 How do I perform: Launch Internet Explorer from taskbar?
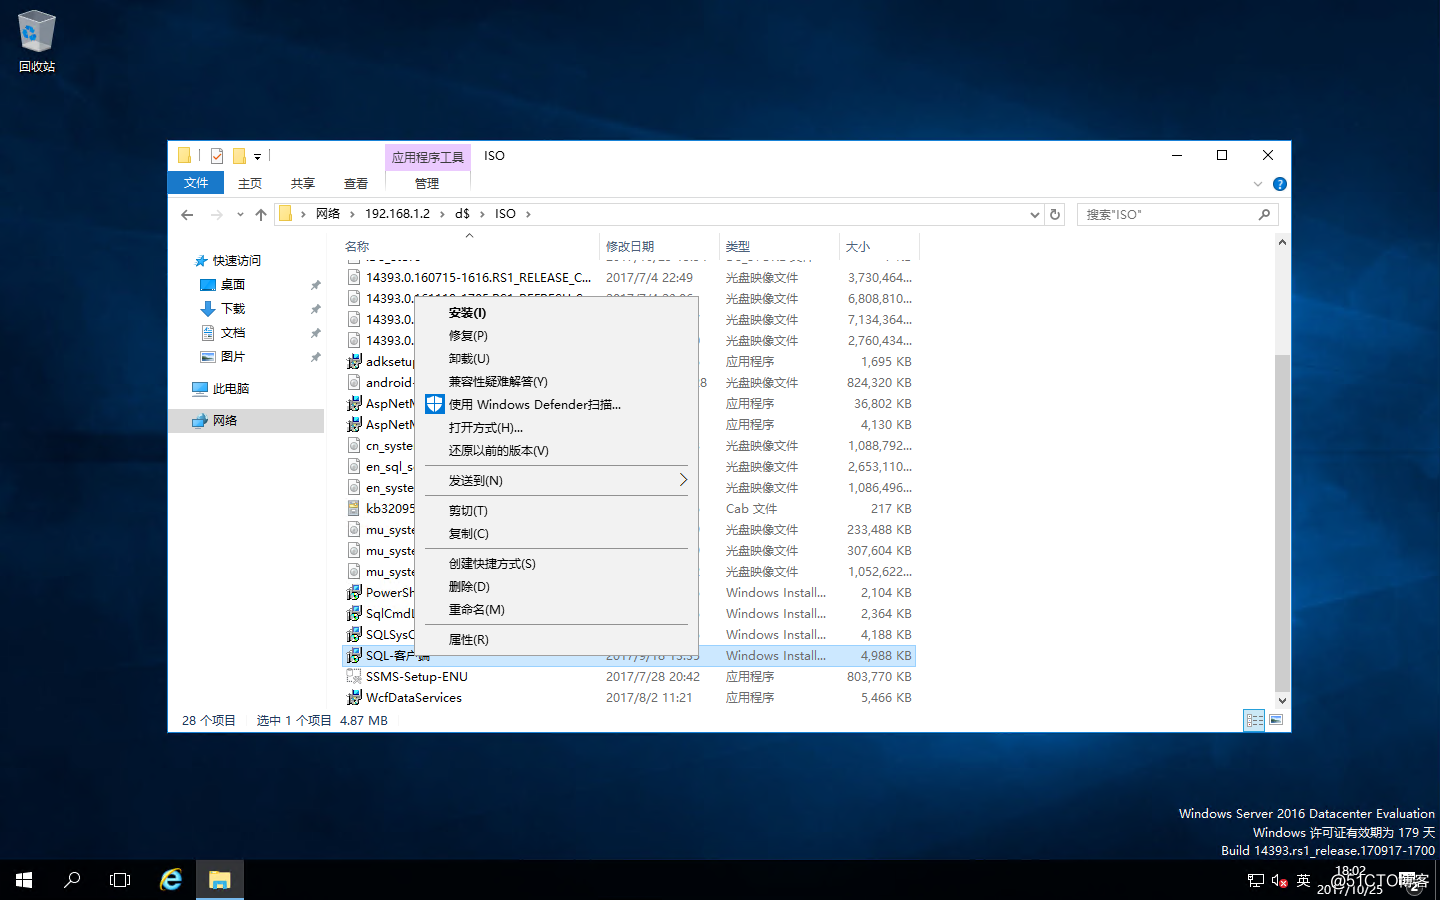[x=171, y=880]
